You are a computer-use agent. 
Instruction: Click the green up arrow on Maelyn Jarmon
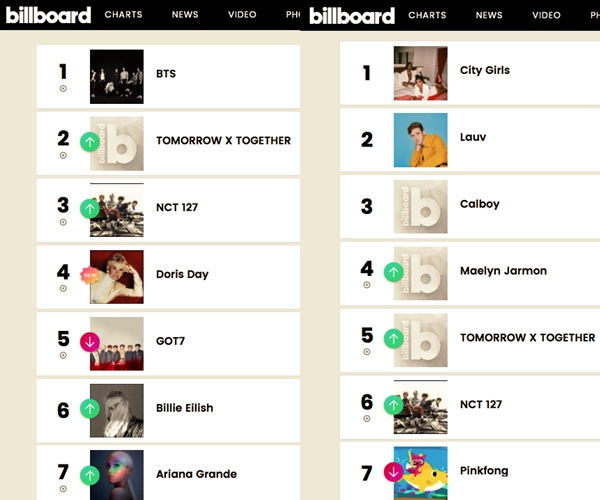393,271
